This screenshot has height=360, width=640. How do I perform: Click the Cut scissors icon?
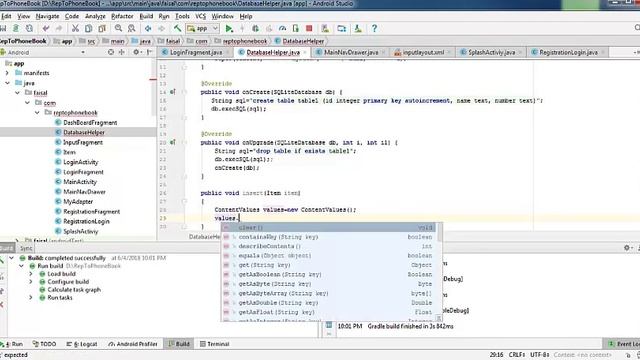(75, 29)
